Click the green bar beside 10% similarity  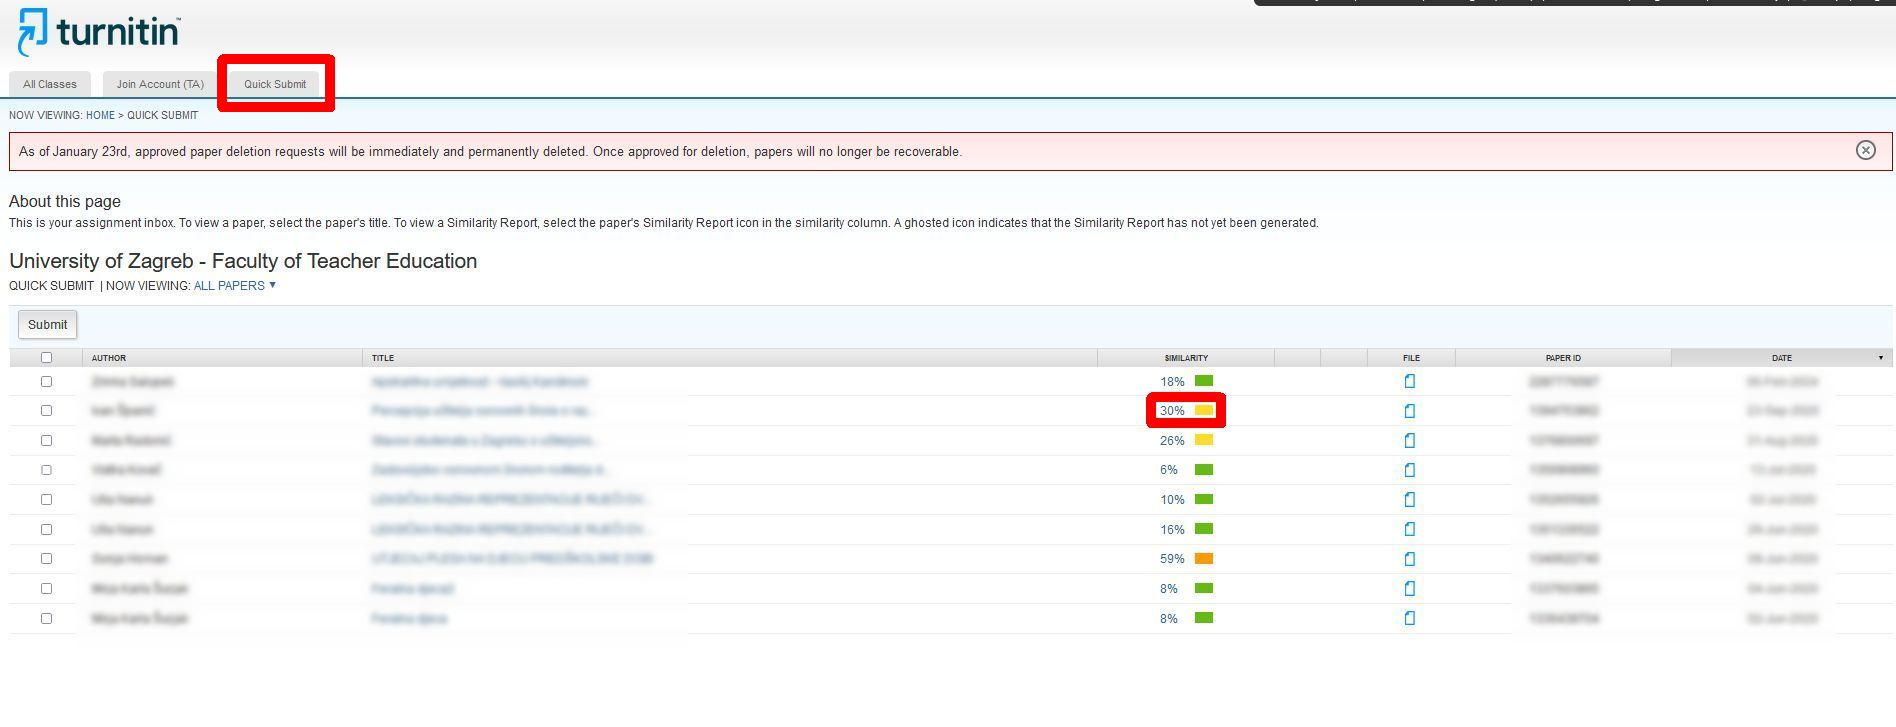pyautogui.click(x=1204, y=499)
